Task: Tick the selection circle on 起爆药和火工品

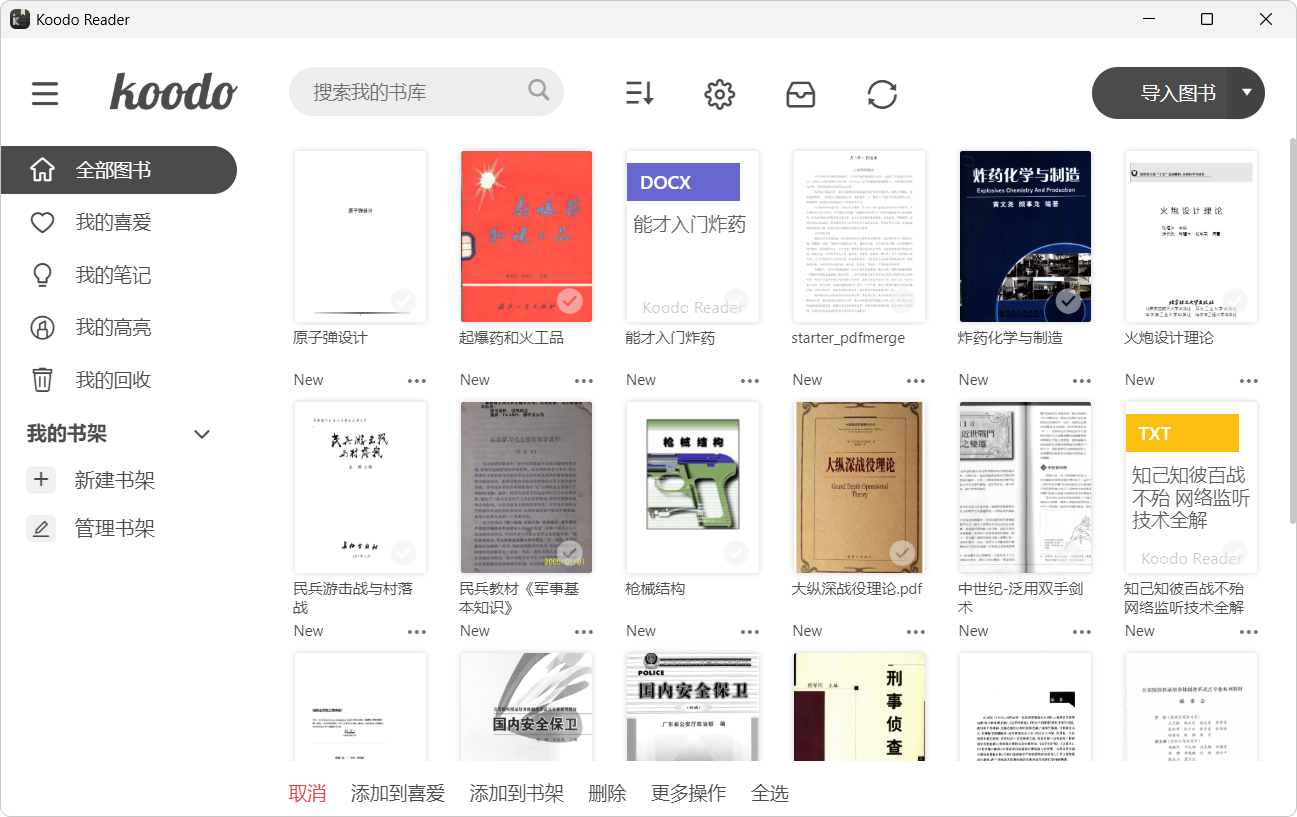Action: [570, 301]
